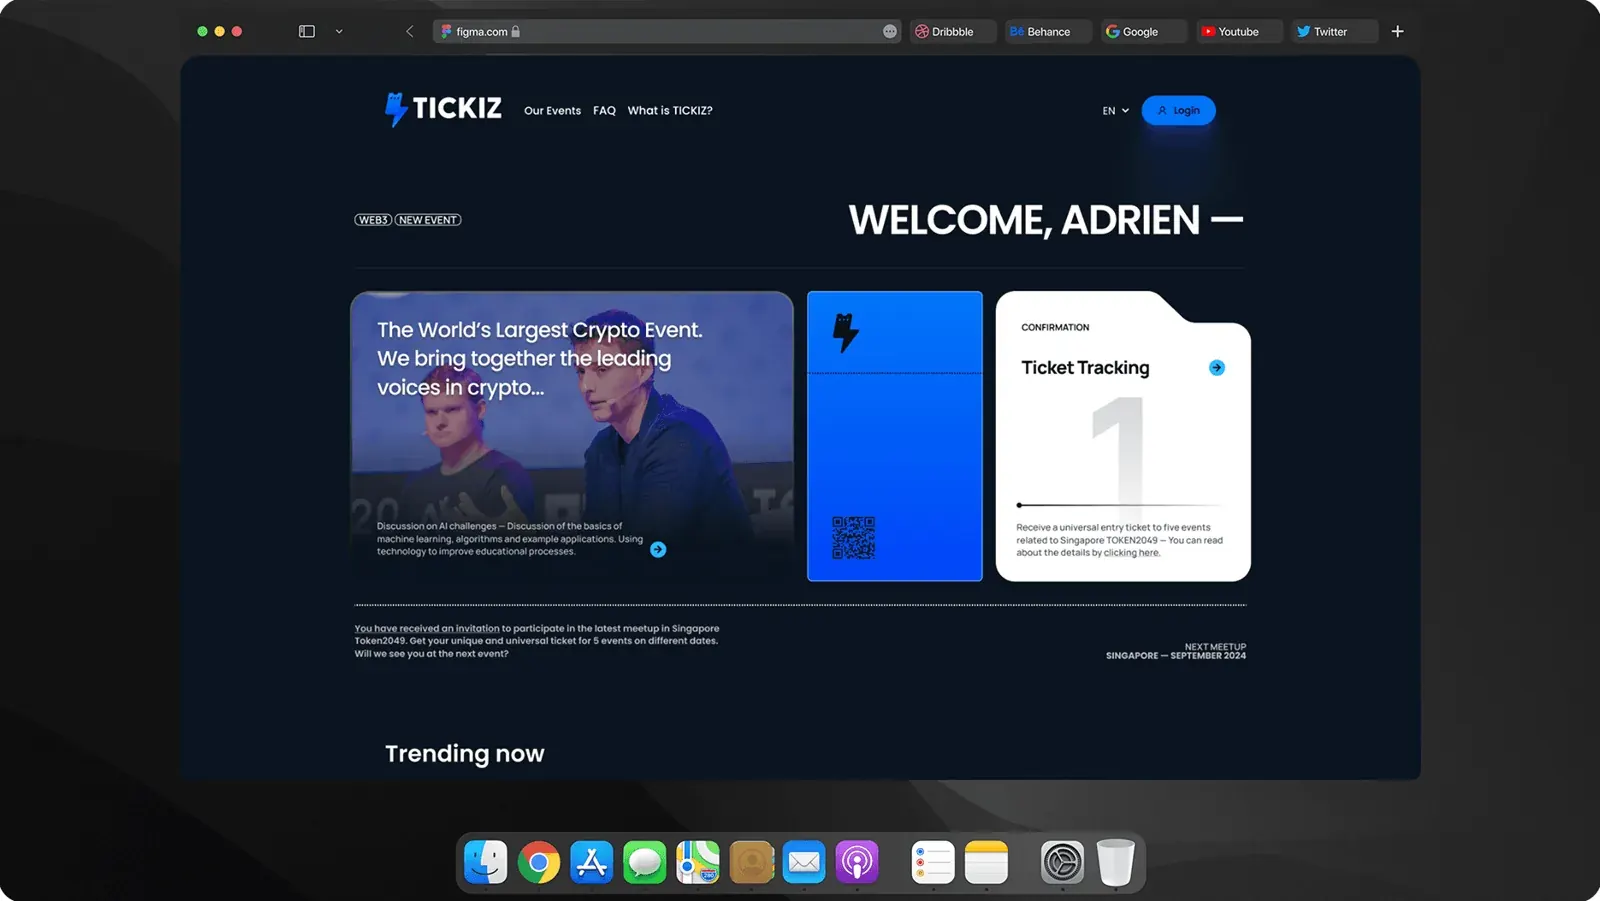Click the figma.com address bar
The height and width of the screenshot is (901, 1600).
(x=667, y=31)
